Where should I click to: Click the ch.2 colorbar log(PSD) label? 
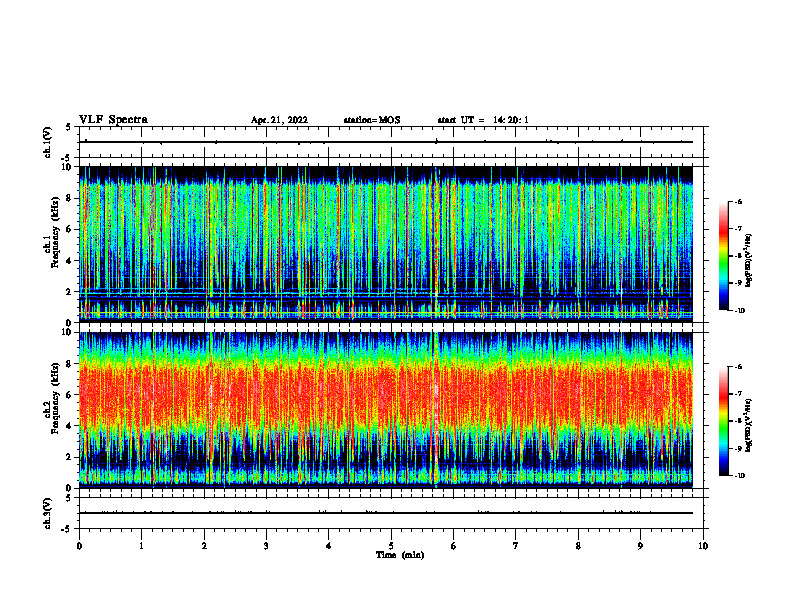(x=749, y=425)
